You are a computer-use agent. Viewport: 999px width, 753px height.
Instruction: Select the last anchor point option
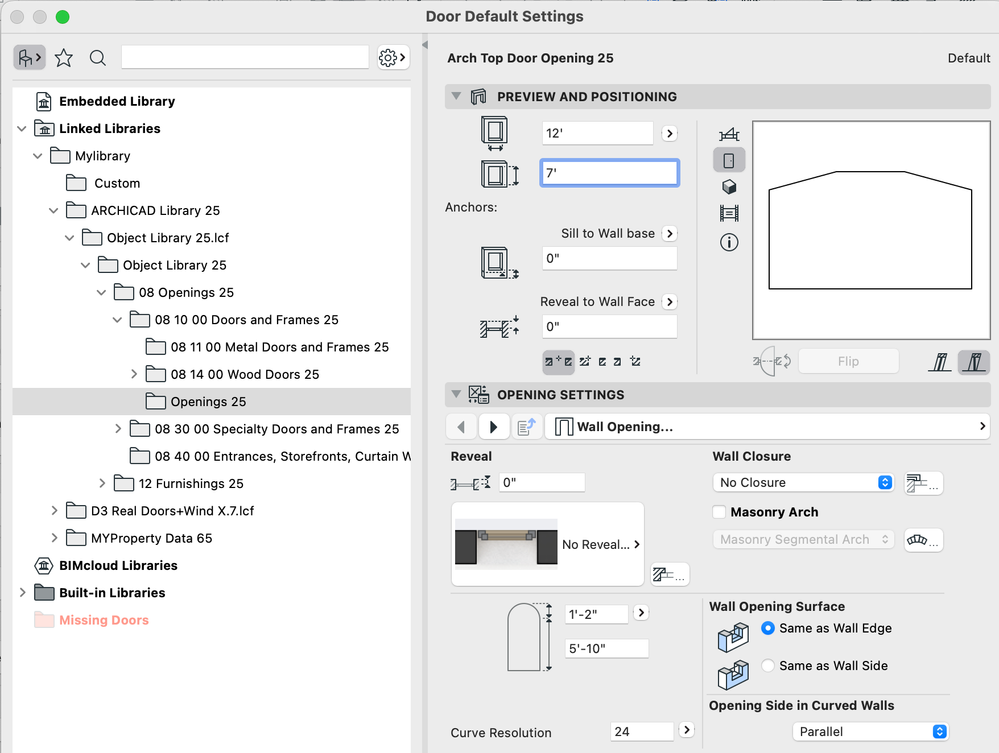click(x=635, y=361)
